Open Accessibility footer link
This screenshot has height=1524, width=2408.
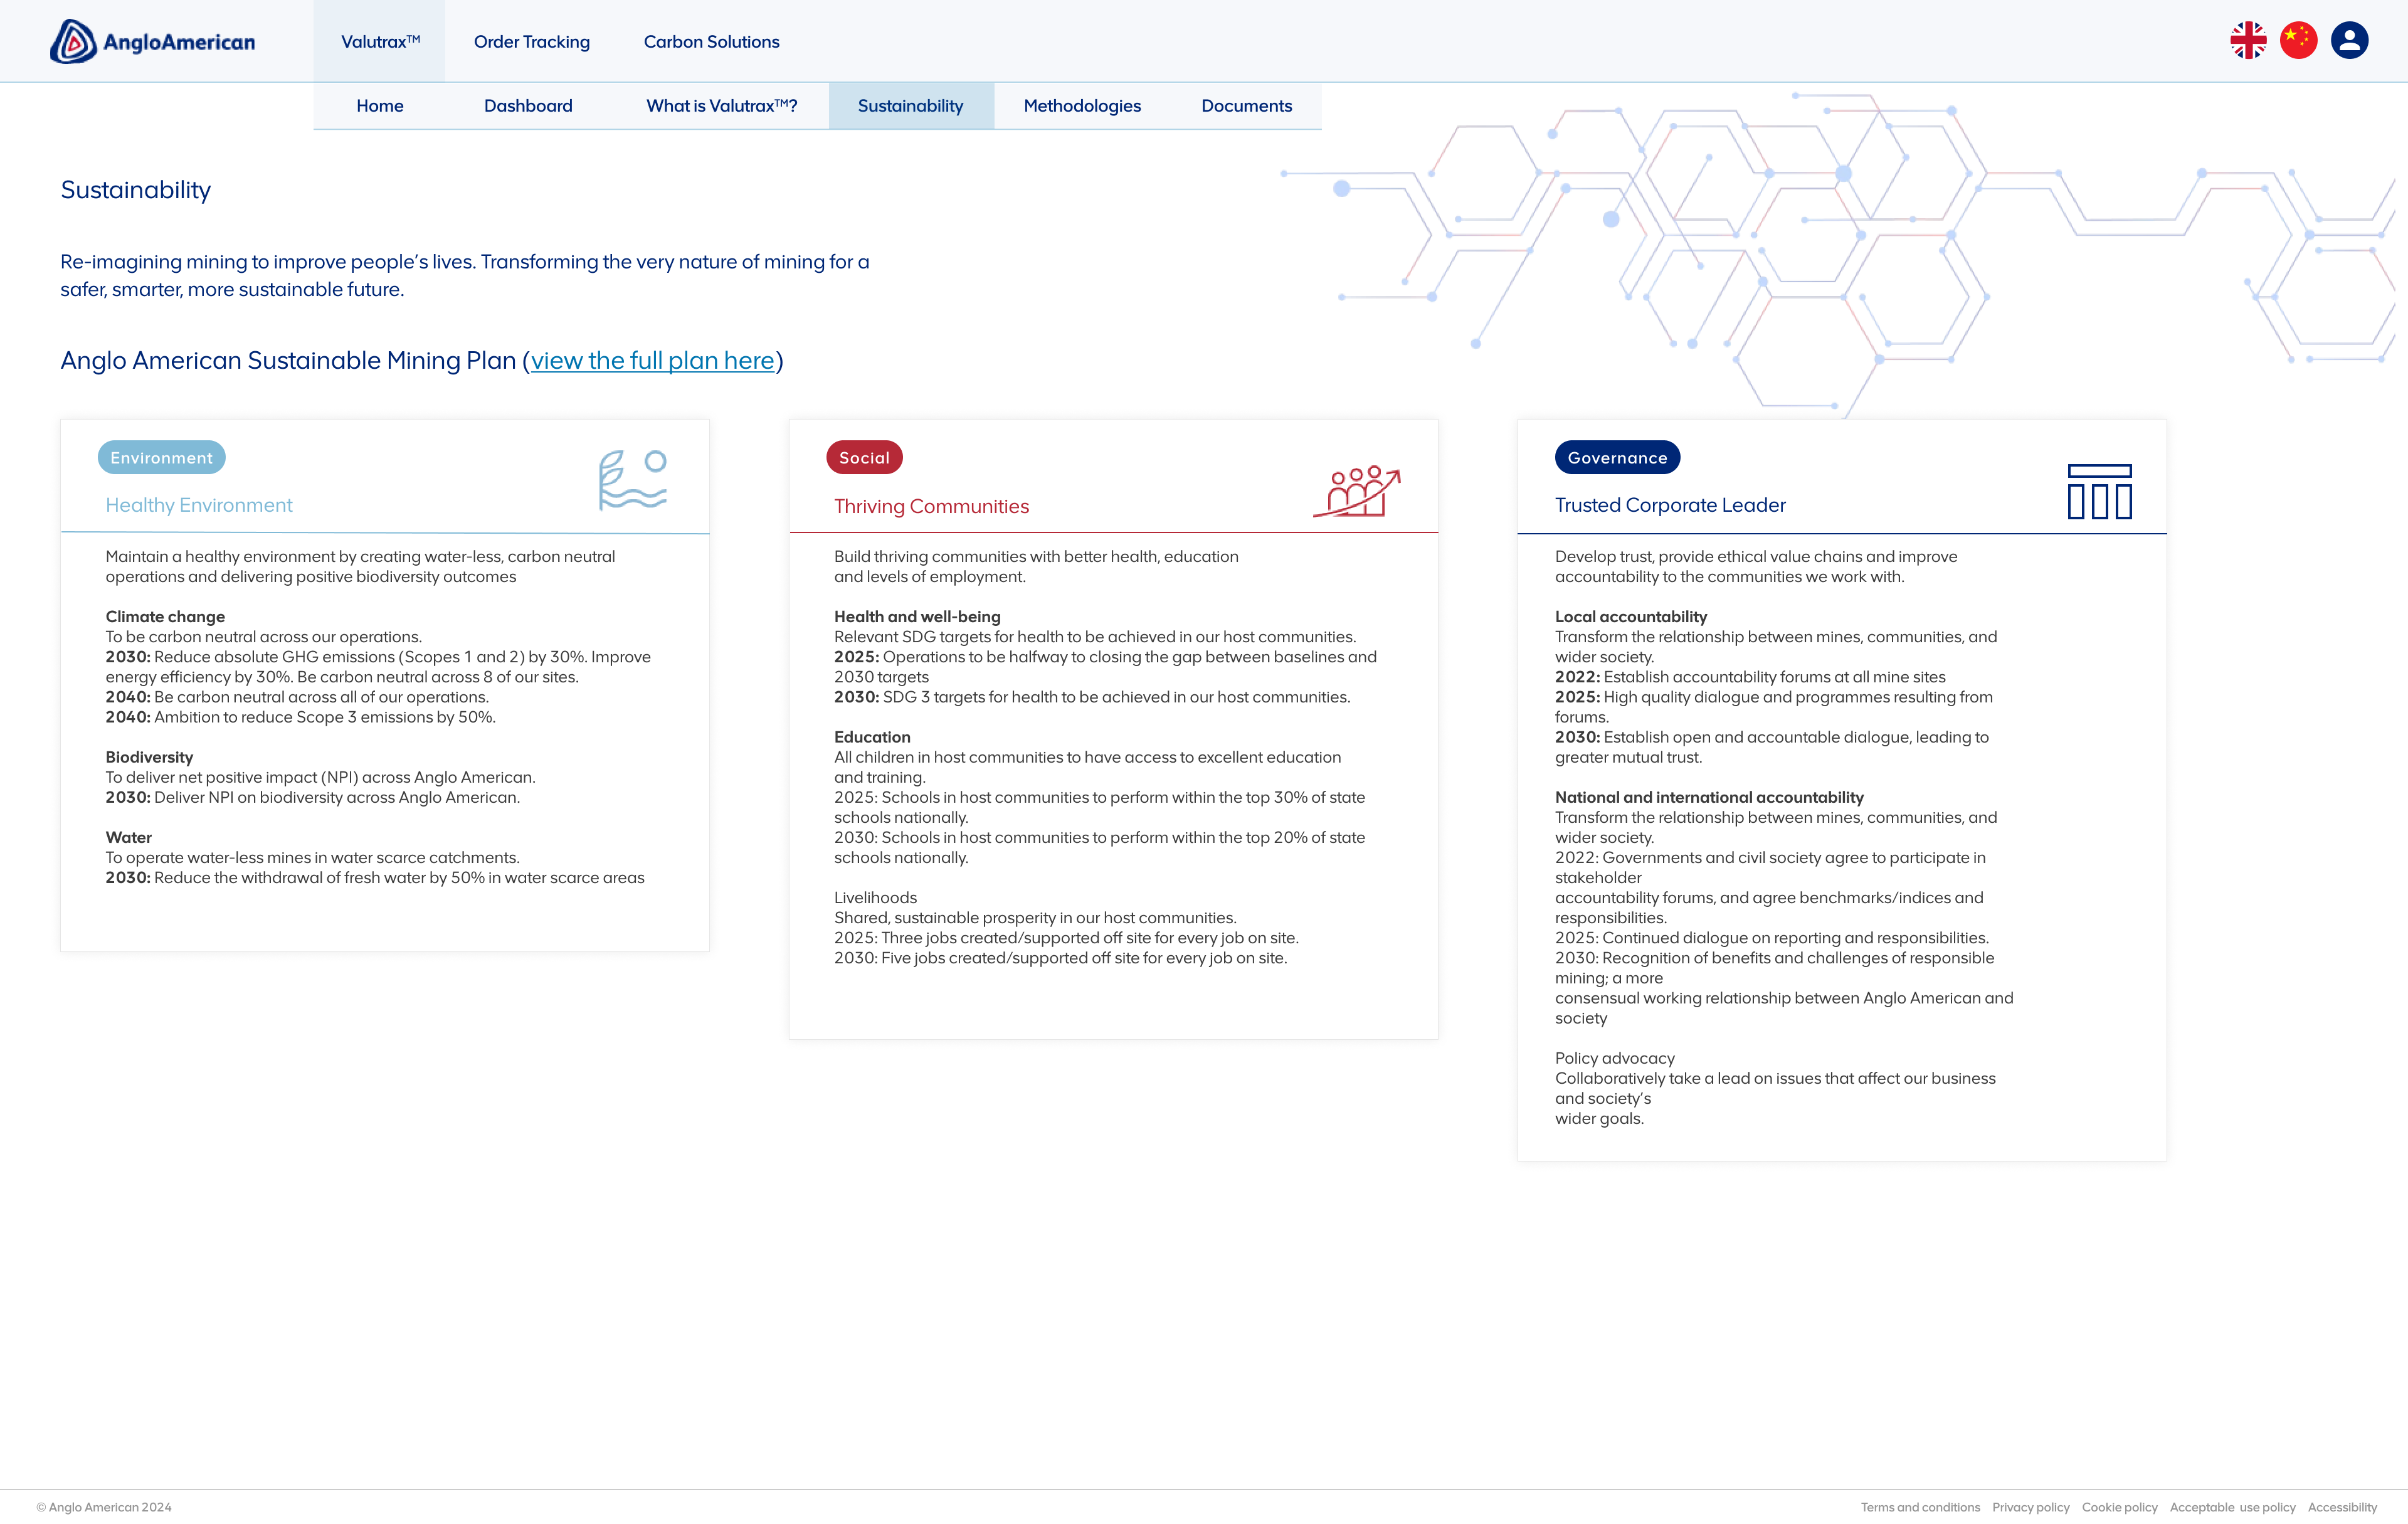coord(2342,1507)
